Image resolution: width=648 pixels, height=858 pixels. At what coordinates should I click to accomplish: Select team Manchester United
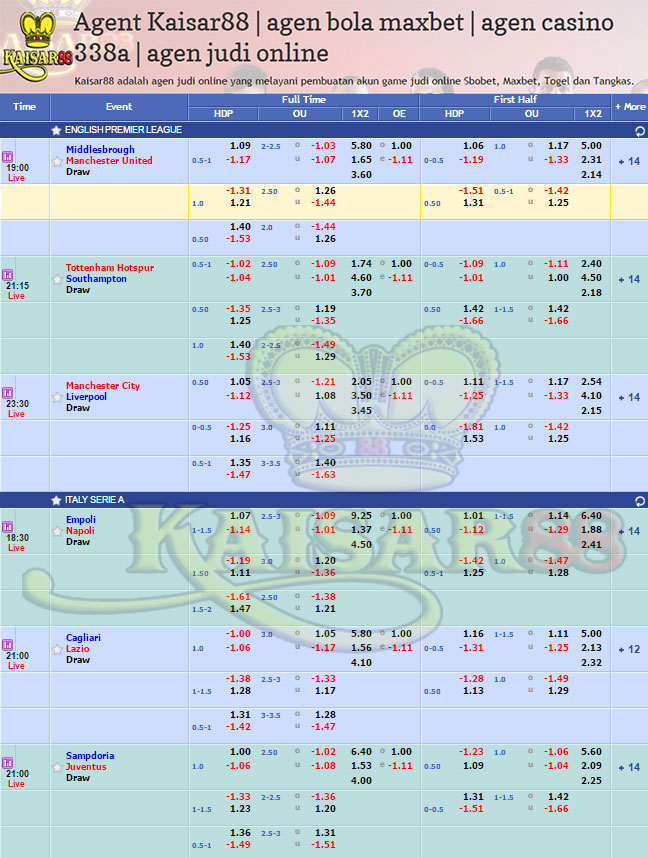tap(109, 160)
